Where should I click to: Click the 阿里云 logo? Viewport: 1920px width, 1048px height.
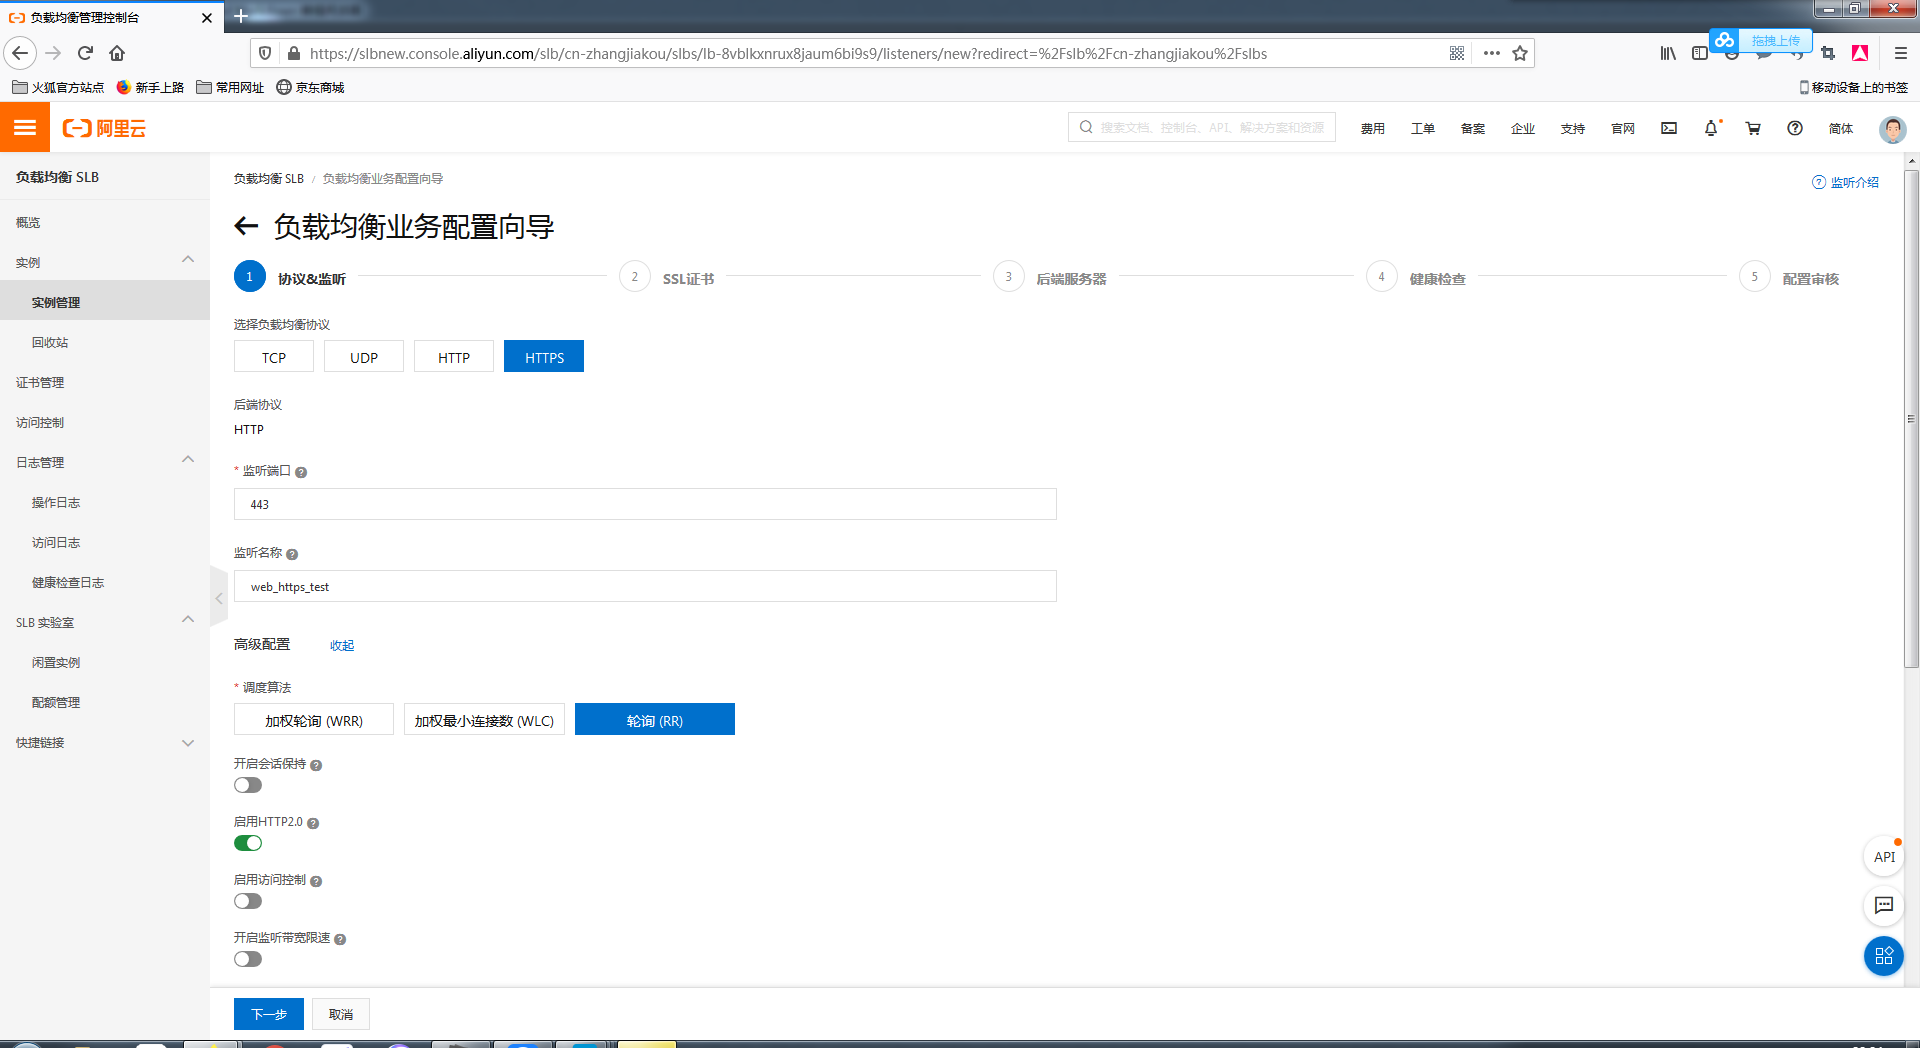pos(103,127)
